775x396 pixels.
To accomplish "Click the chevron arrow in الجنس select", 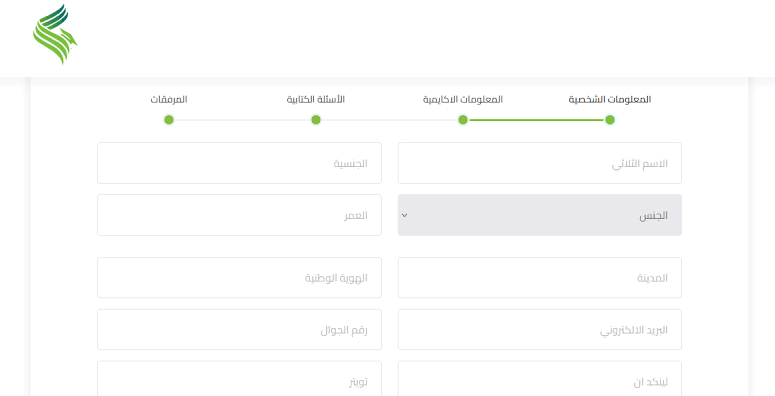I will coord(404,215).
